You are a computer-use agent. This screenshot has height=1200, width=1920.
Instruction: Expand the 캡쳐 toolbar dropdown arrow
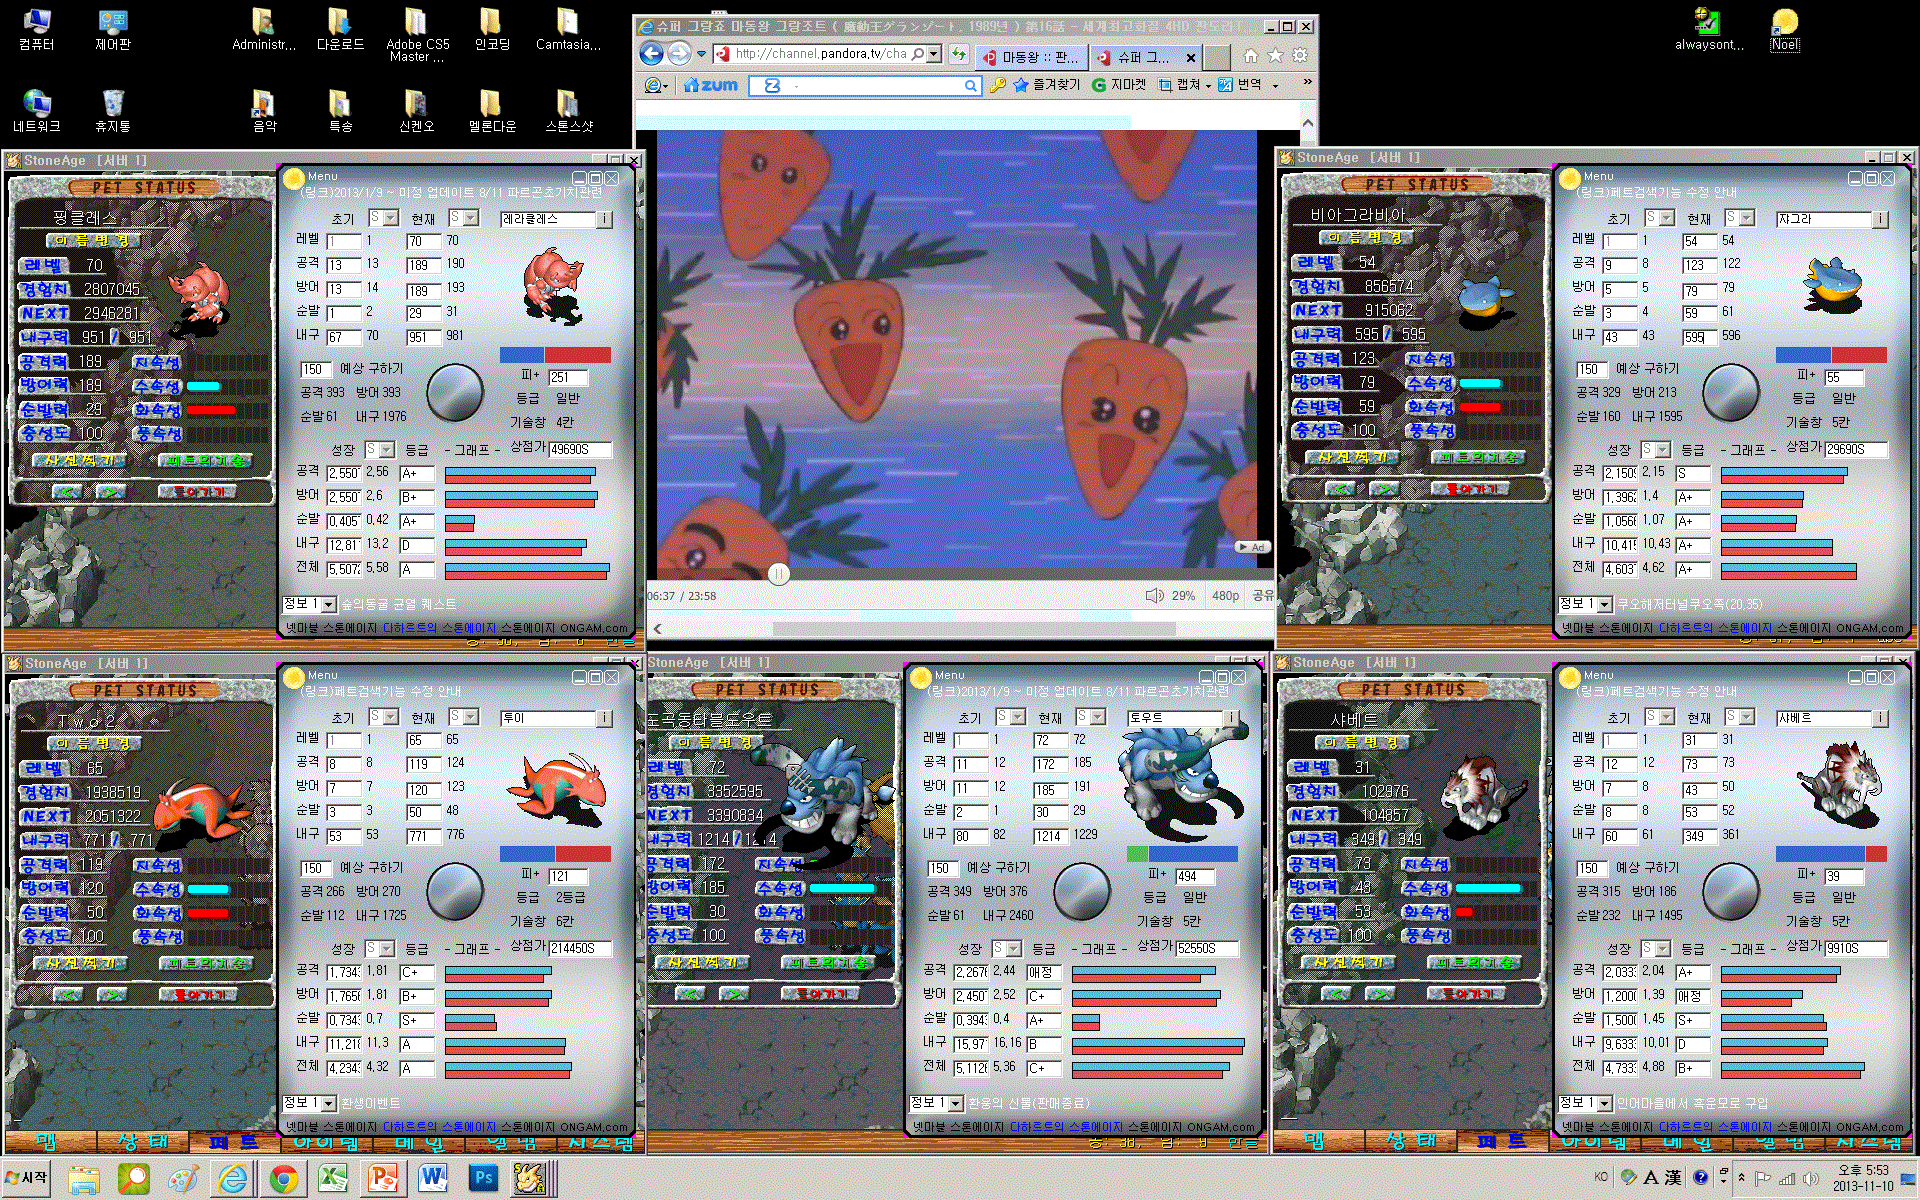[1208, 86]
